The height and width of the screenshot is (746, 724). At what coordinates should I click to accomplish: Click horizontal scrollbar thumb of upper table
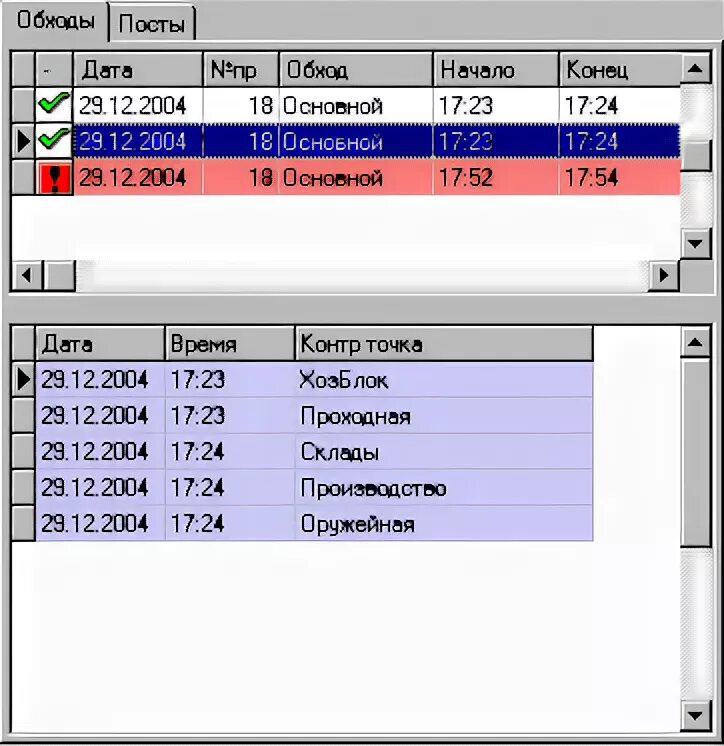point(59,275)
